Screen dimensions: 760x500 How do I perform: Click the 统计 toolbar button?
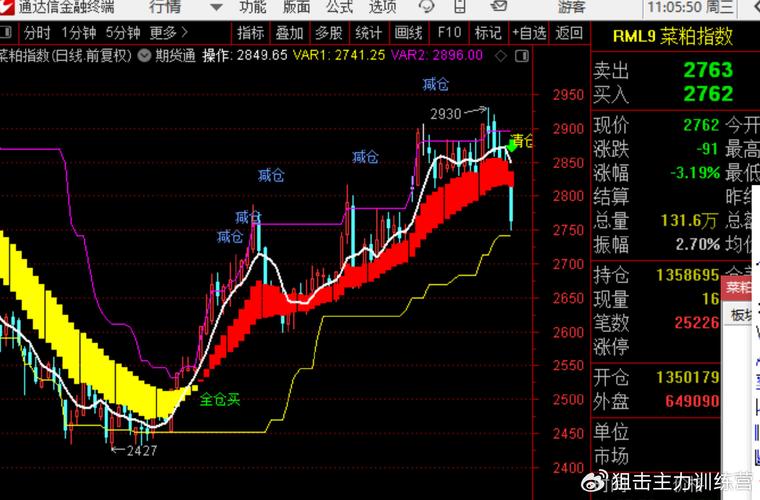click(x=368, y=33)
